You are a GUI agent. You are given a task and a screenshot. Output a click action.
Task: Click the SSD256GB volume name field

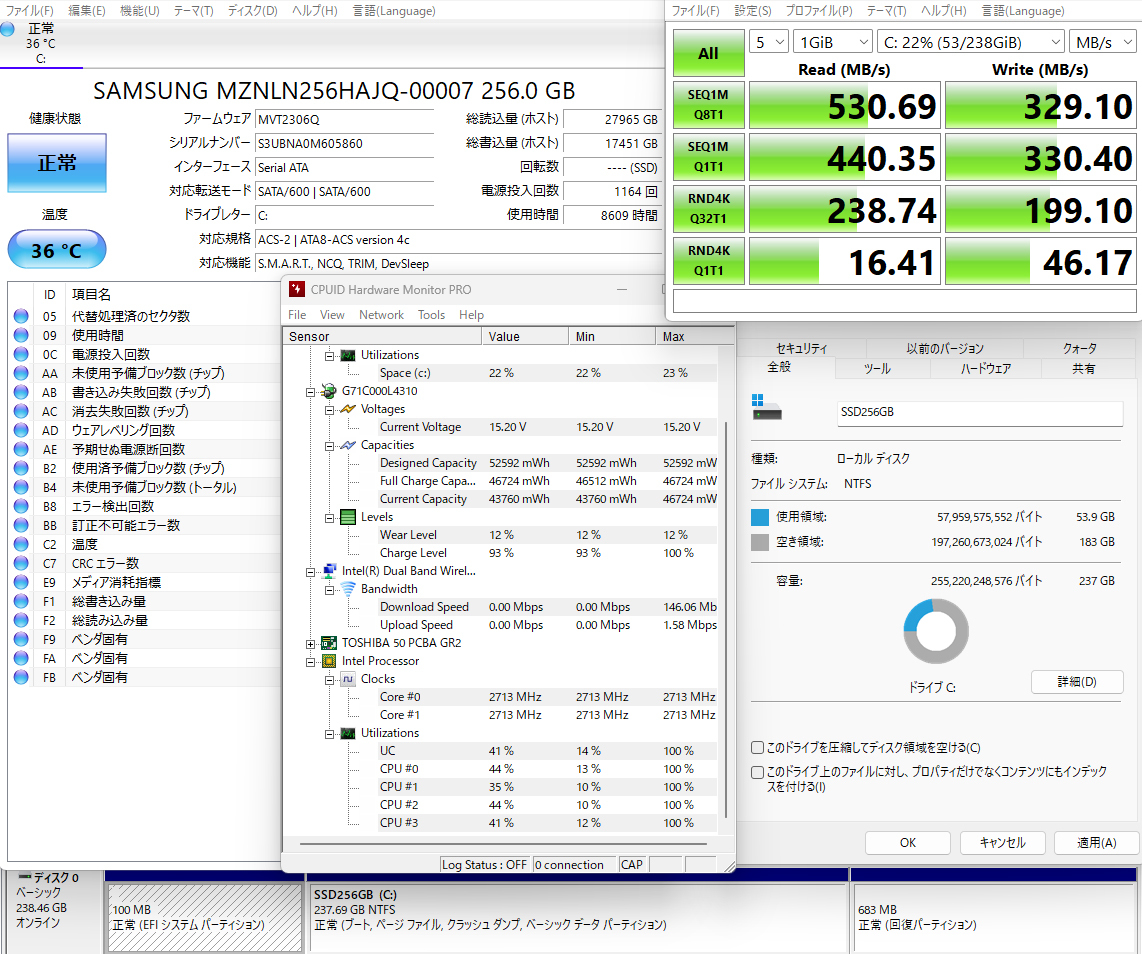(980, 412)
